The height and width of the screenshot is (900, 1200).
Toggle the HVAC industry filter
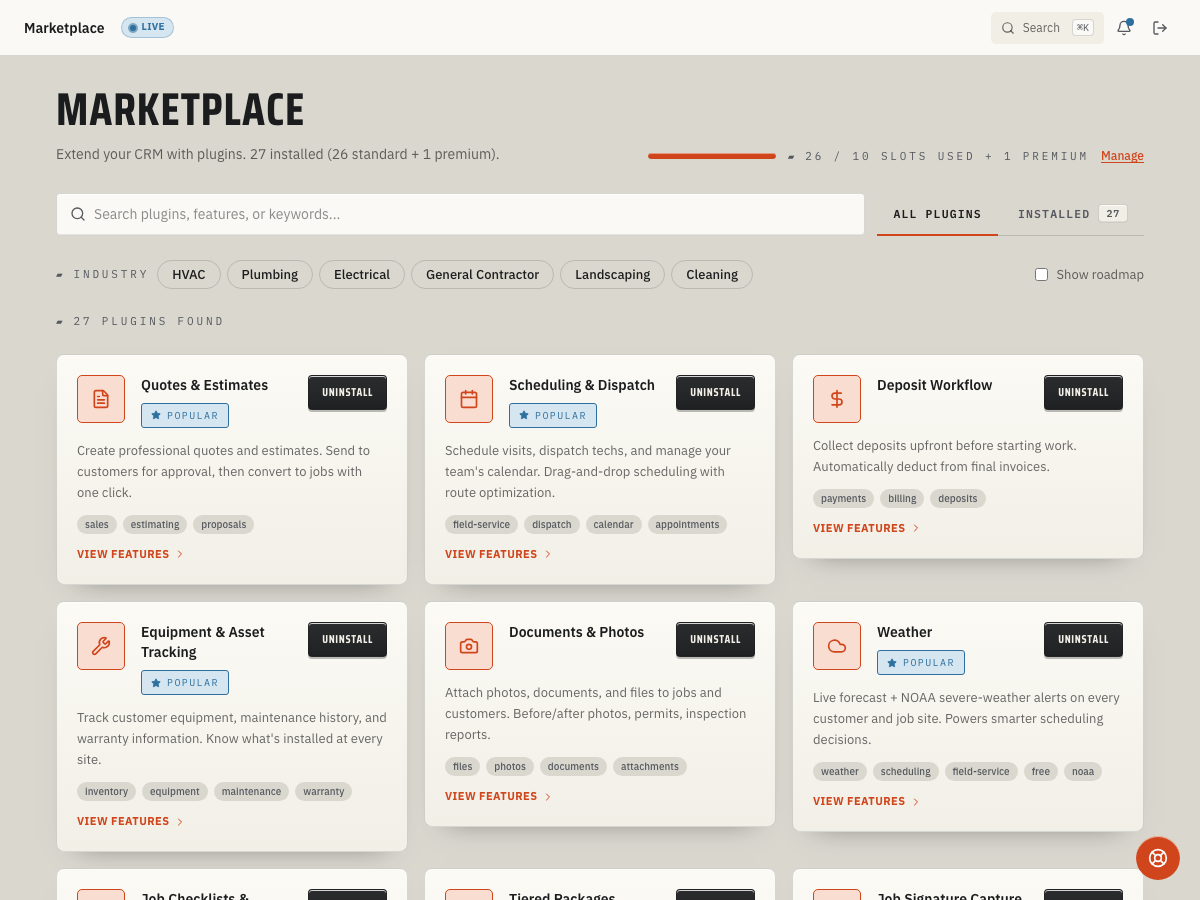point(189,274)
